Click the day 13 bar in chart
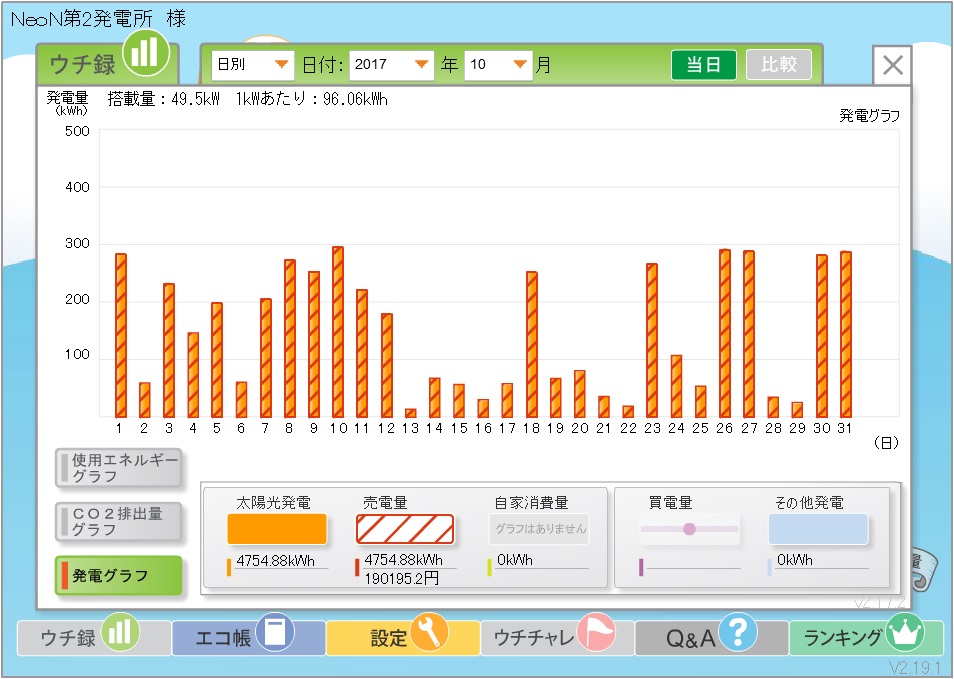Image resolution: width=954 pixels, height=679 pixels. click(x=411, y=413)
